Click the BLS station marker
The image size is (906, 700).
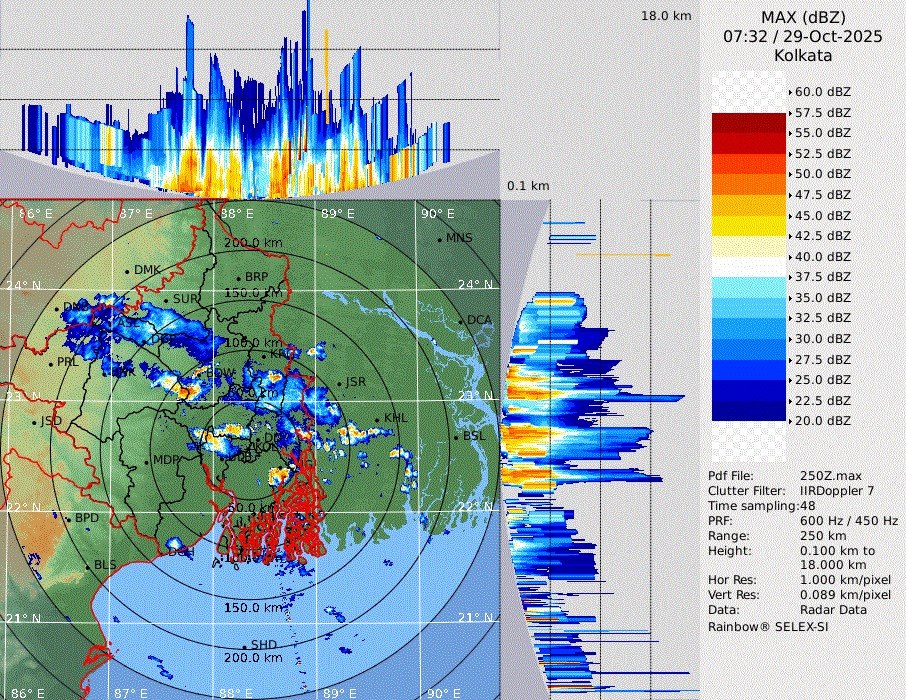88,566
